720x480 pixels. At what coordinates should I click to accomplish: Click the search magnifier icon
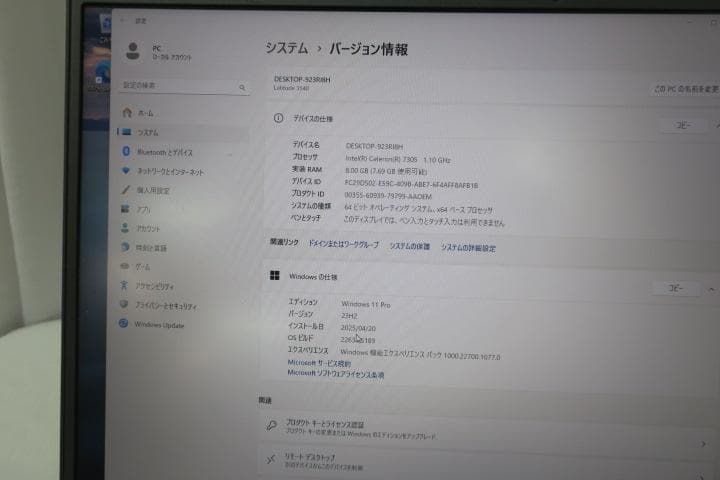(x=242, y=87)
